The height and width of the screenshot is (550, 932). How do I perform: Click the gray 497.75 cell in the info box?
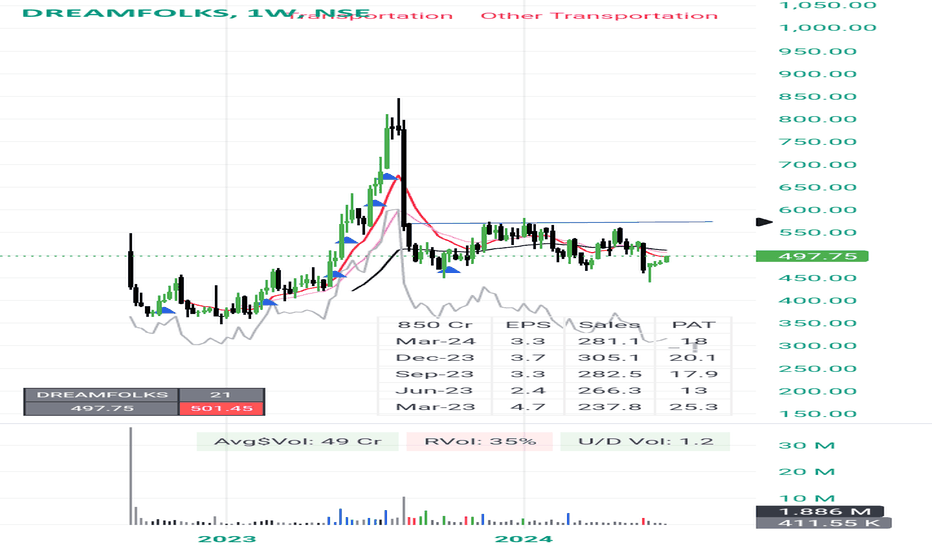(x=101, y=408)
